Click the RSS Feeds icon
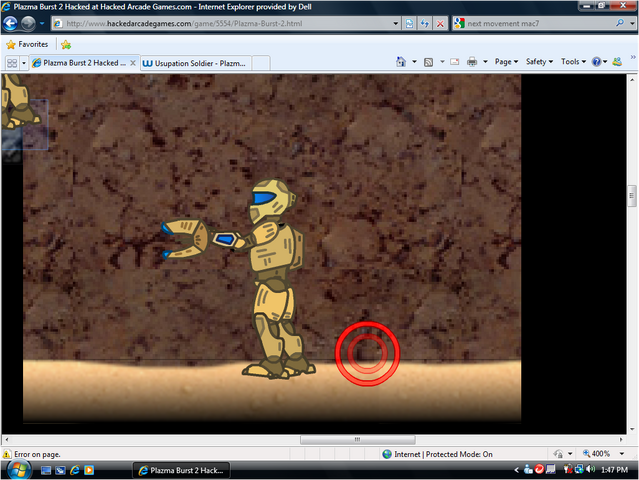The image size is (639, 480). pyautogui.click(x=428, y=62)
